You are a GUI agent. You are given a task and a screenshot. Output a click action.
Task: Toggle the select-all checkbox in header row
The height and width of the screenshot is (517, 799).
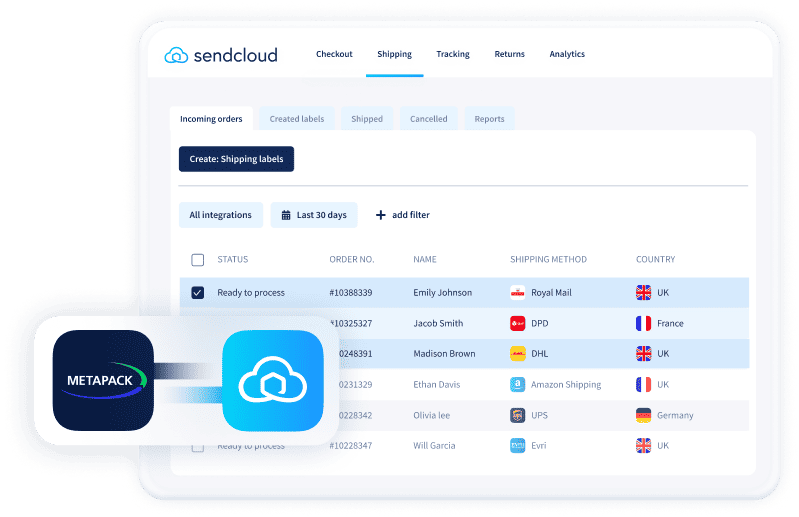coord(198,260)
